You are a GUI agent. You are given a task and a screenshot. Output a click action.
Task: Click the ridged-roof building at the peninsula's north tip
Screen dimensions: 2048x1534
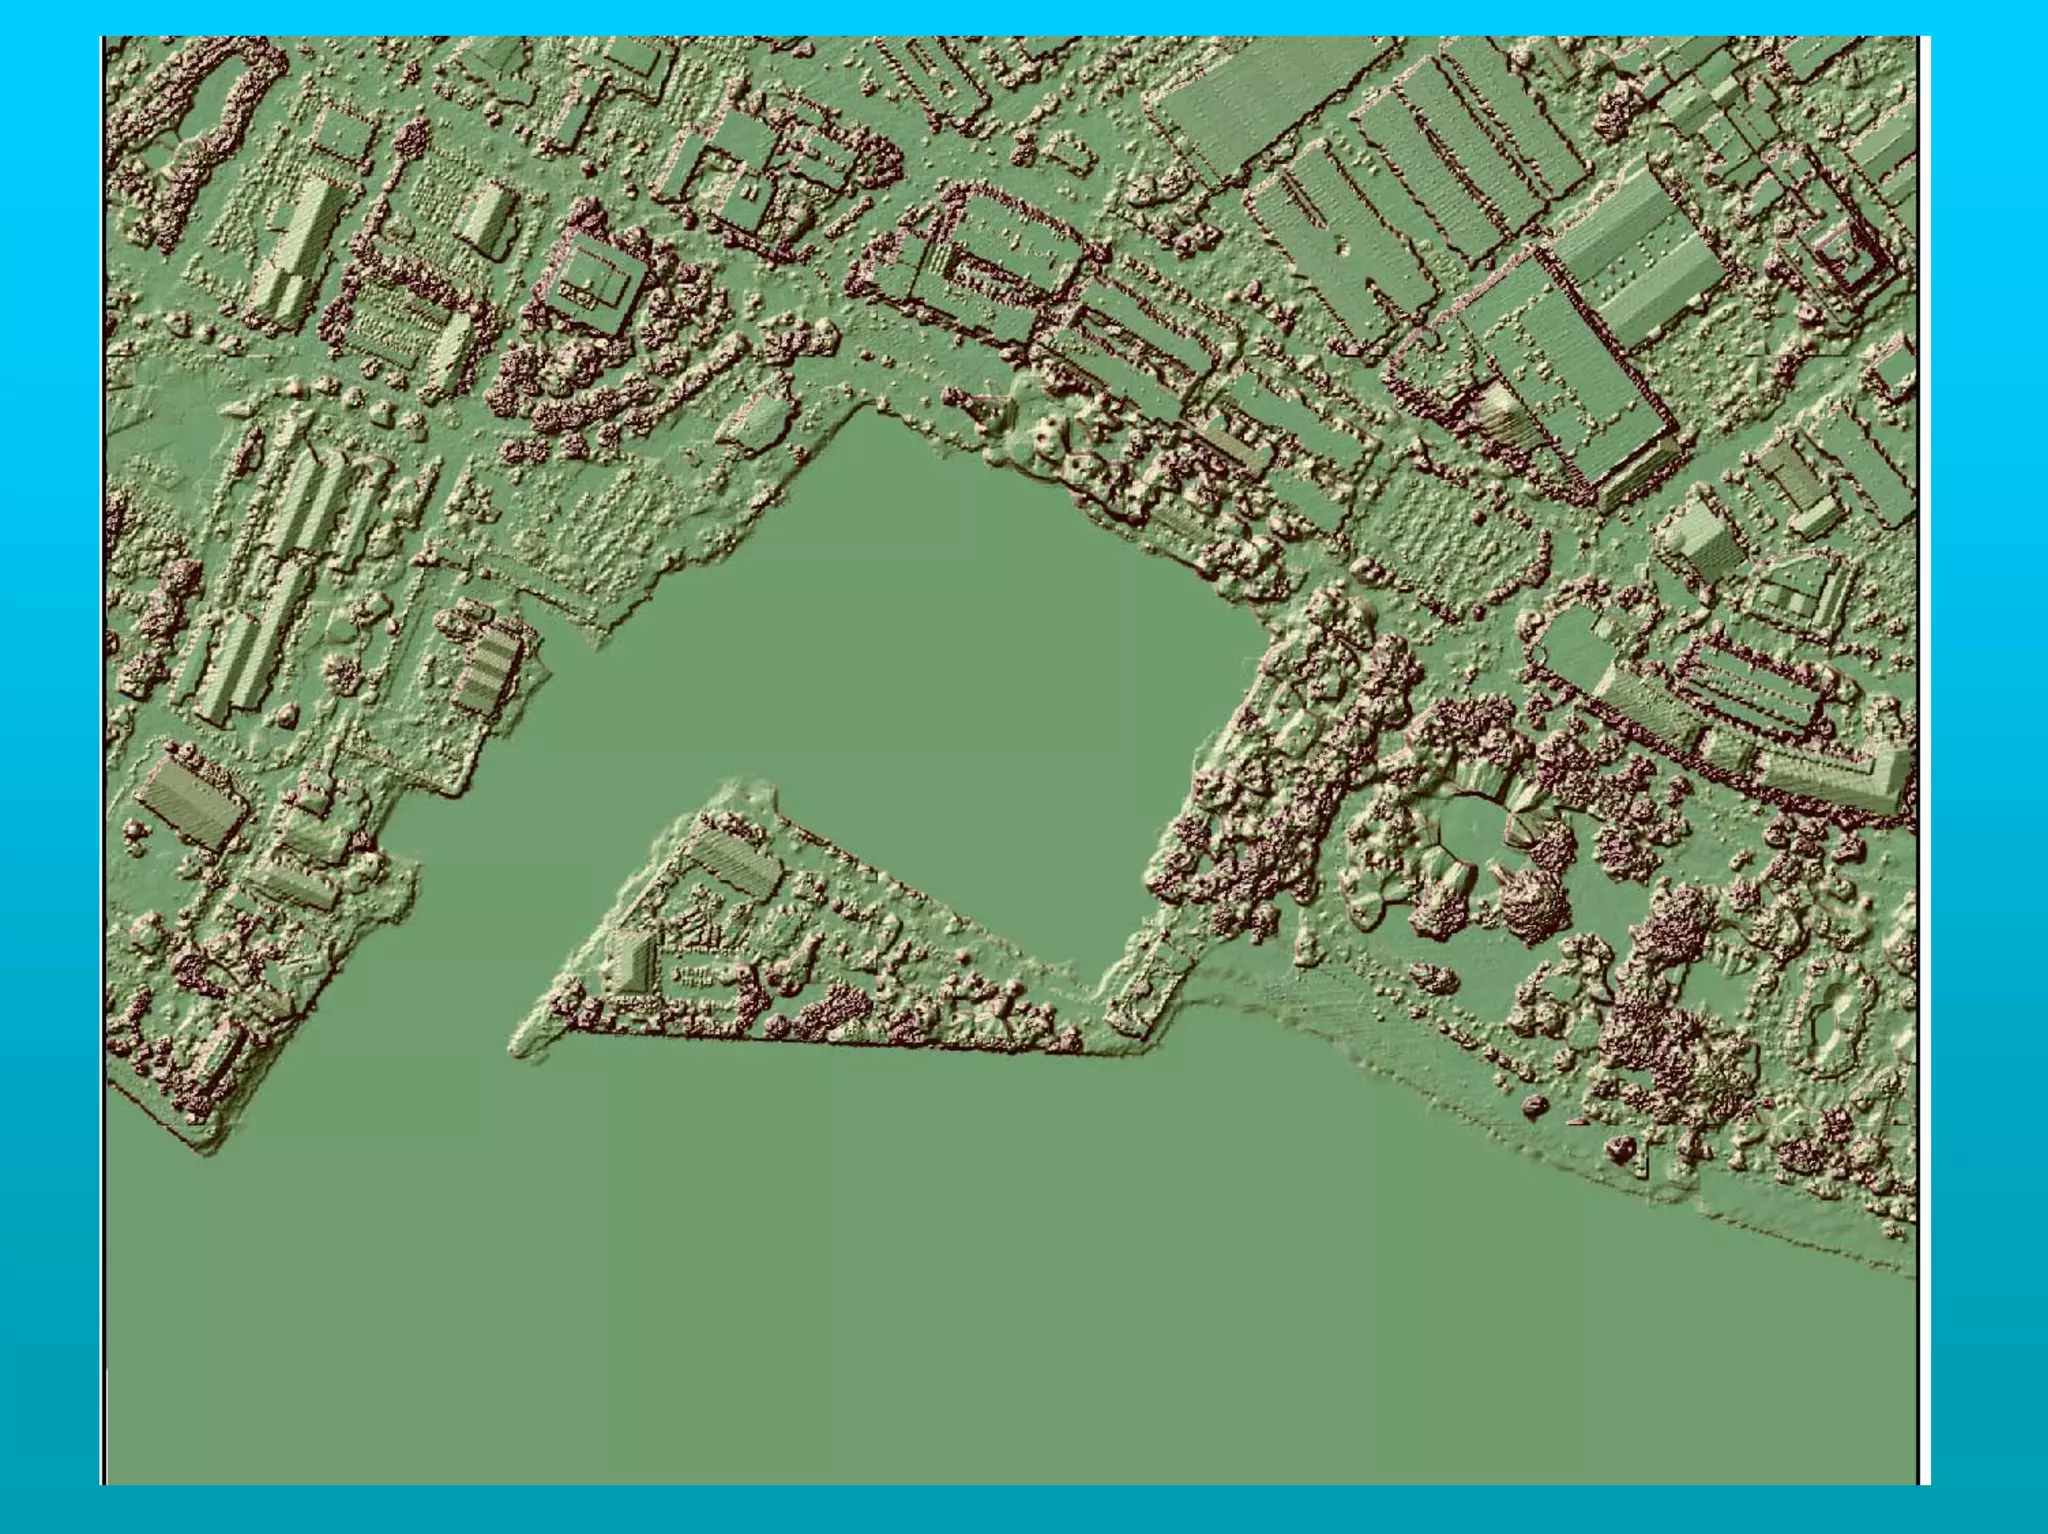[x=735, y=862]
